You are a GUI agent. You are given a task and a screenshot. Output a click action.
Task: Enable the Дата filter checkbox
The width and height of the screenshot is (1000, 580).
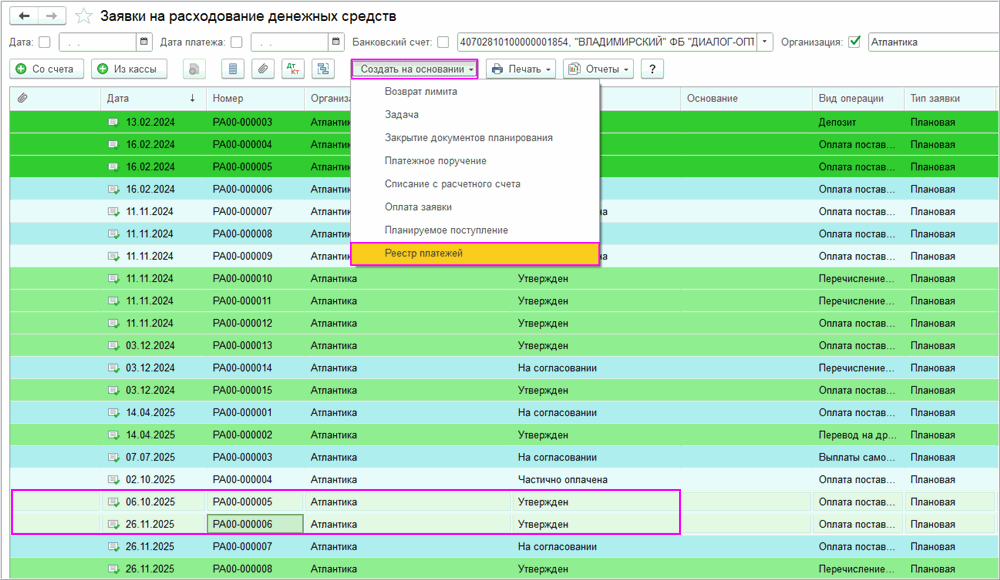click(x=44, y=42)
